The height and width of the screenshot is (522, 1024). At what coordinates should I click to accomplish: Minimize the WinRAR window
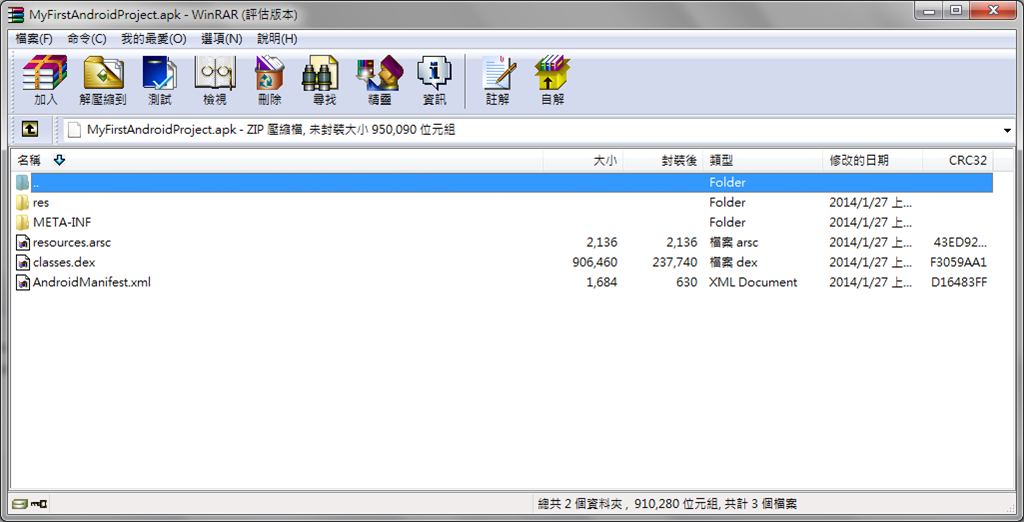click(x=929, y=10)
